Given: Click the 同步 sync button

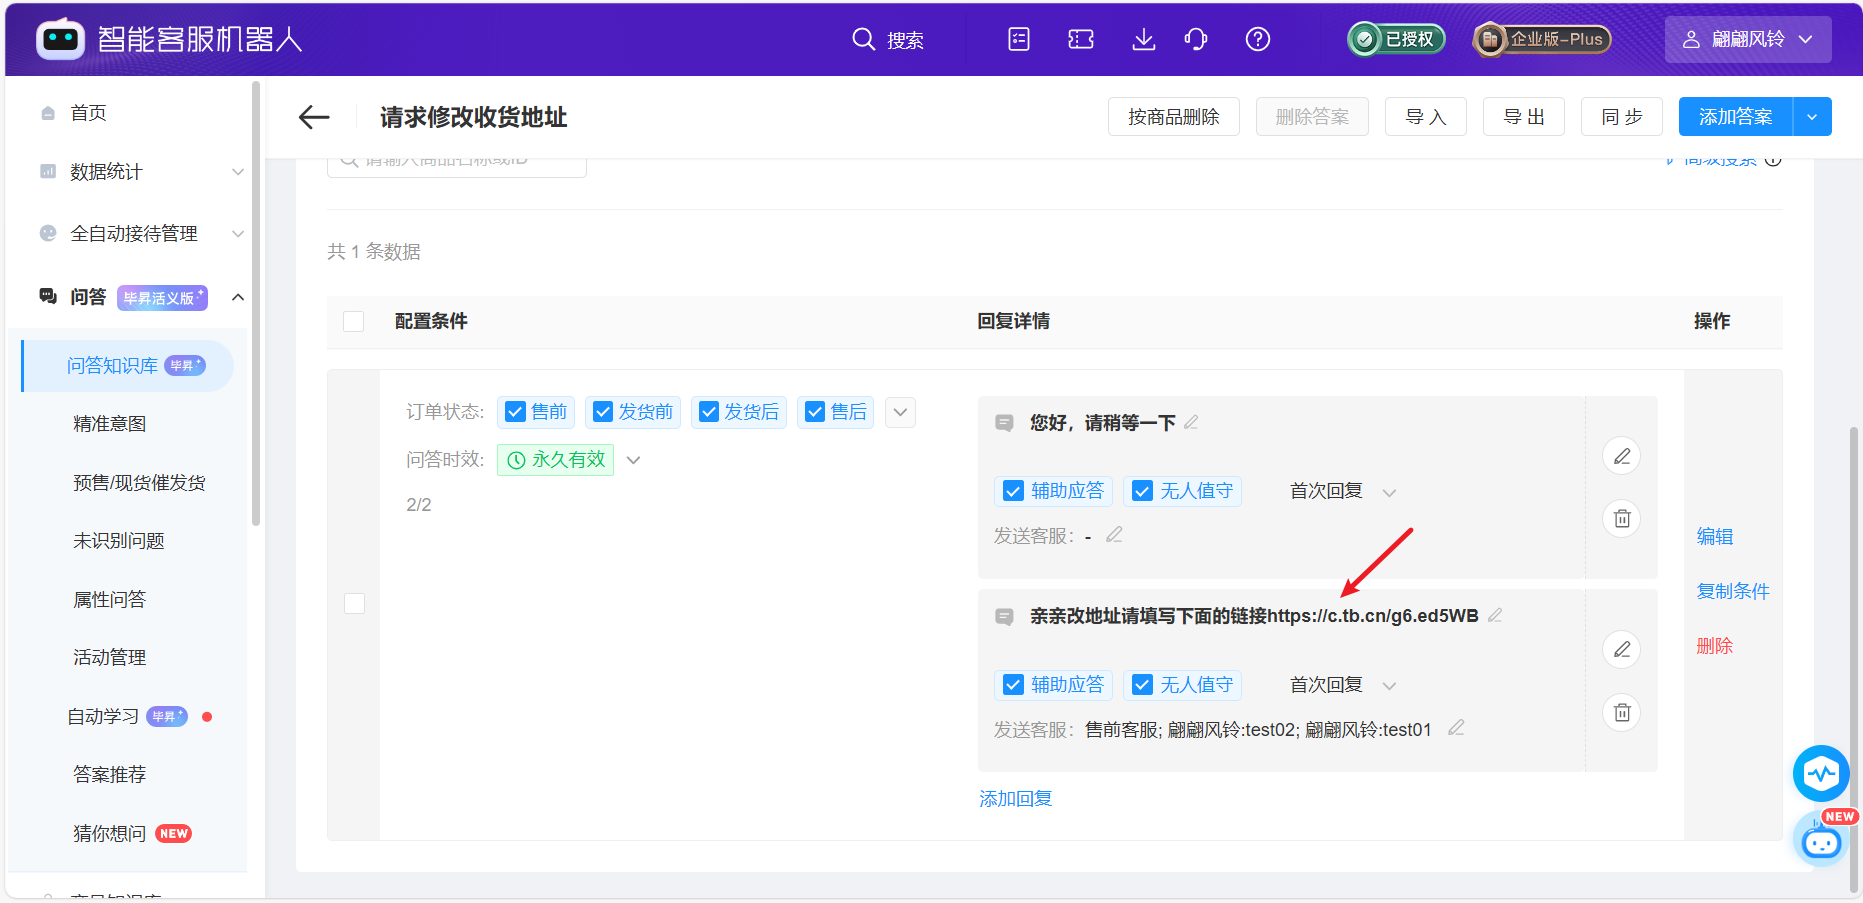Looking at the screenshot, I should (1622, 117).
